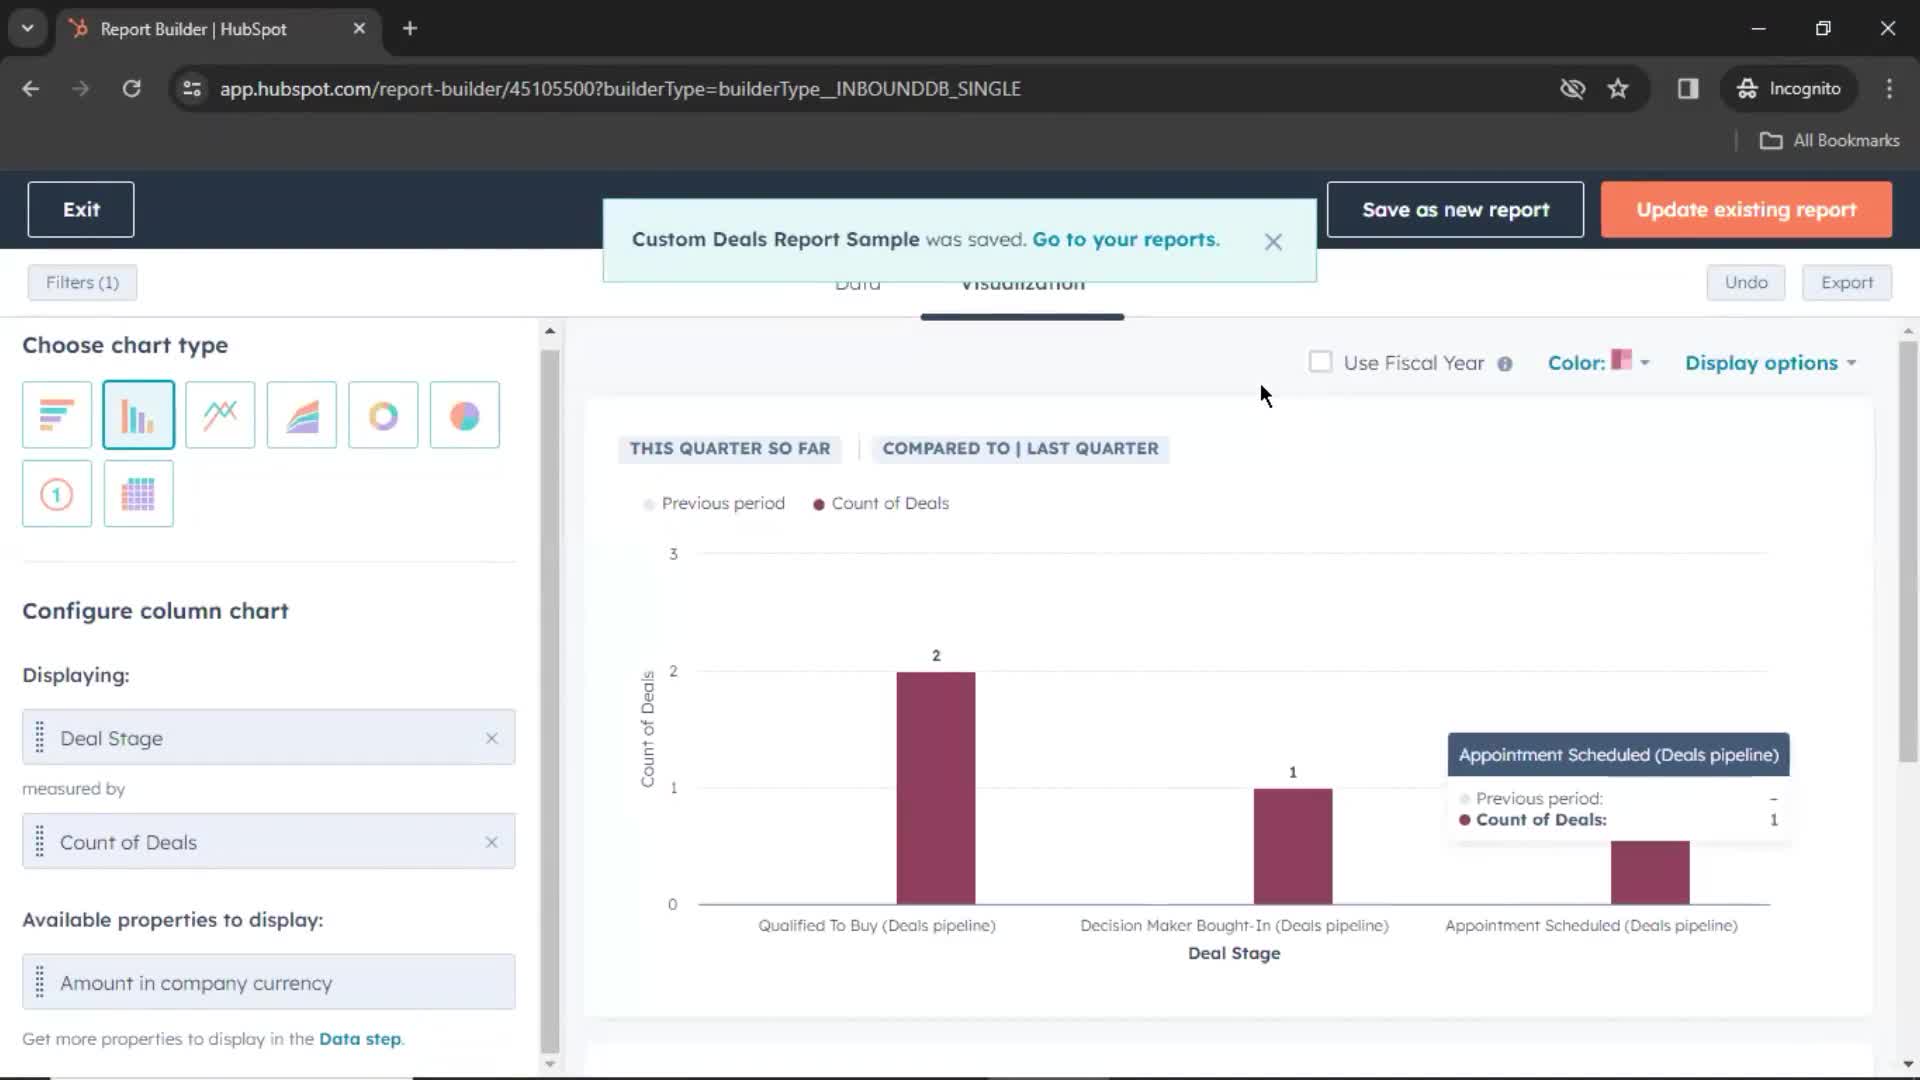Bookmark this page with the star icon
This screenshot has width=1920, height=1080.
[1618, 89]
